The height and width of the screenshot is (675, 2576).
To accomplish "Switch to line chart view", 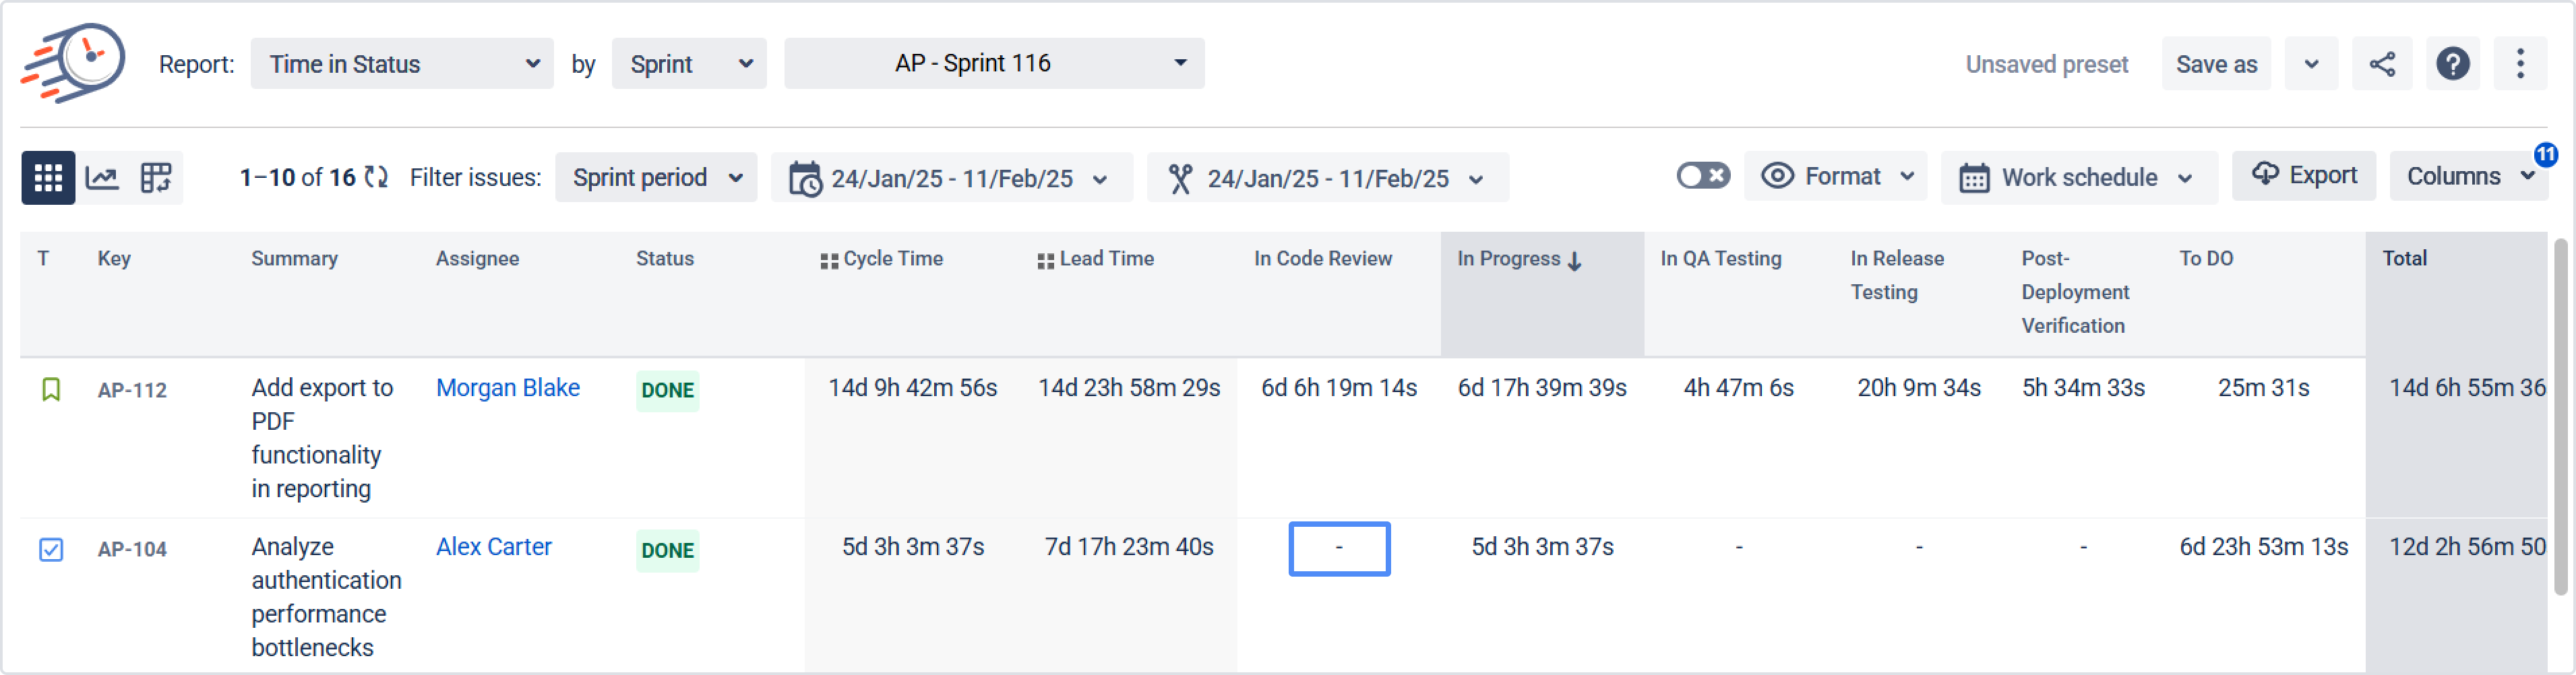I will tap(102, 178).
